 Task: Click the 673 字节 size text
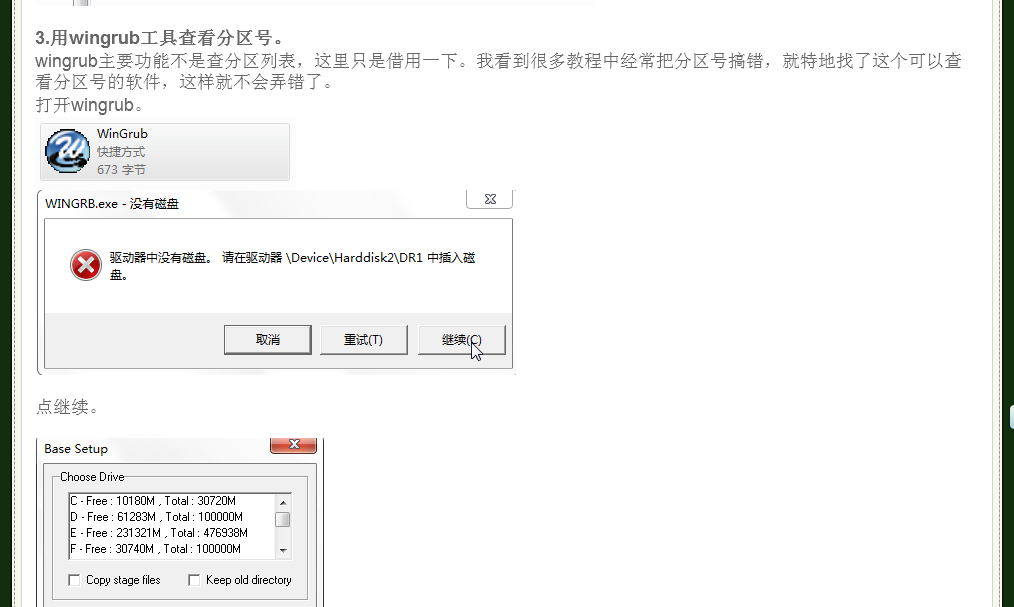(x=121, y=170)
